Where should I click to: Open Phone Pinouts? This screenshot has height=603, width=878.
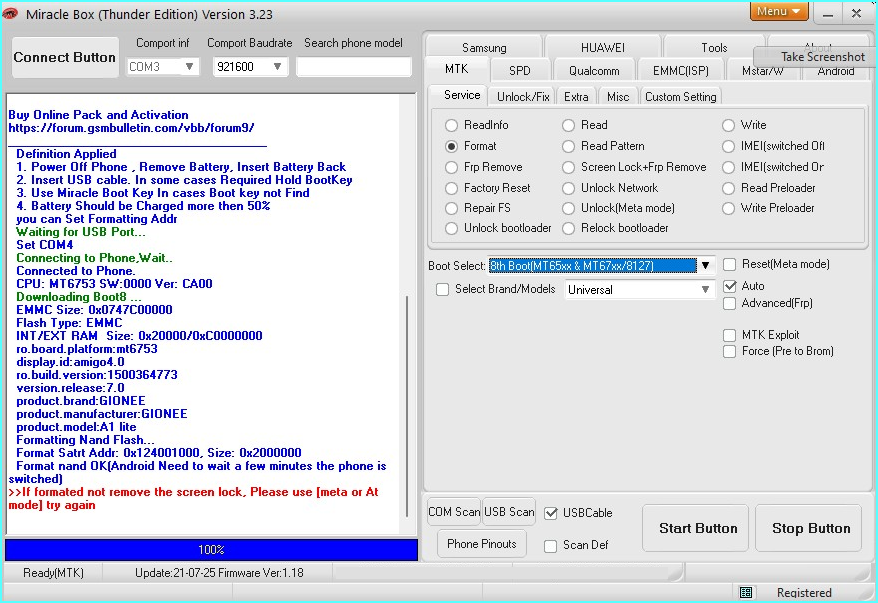coord(482,544)
